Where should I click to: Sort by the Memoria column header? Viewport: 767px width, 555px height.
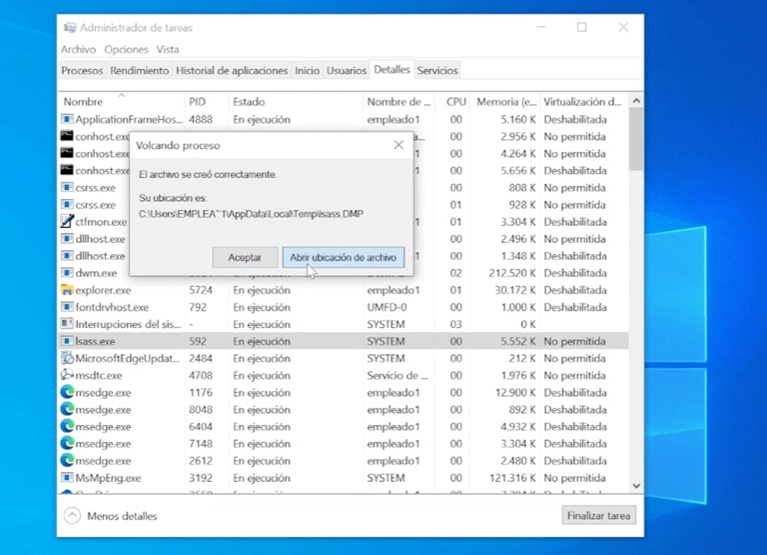pyautogui.click(x=505, y=102)
